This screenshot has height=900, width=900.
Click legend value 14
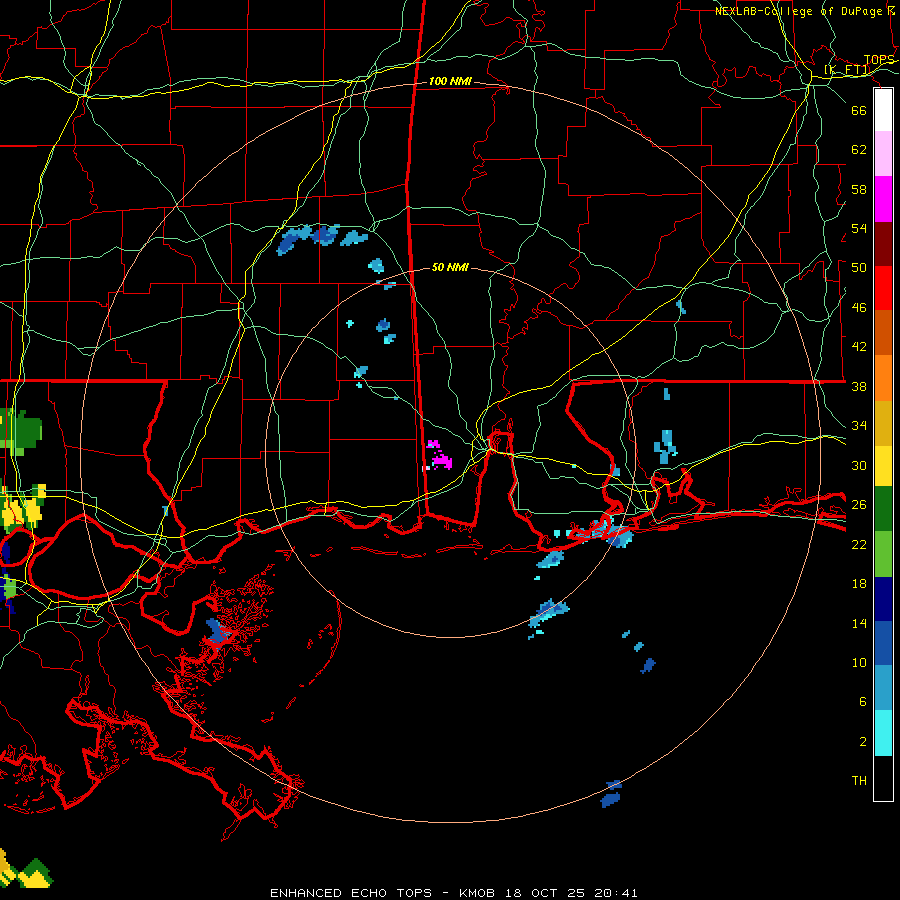859,623
